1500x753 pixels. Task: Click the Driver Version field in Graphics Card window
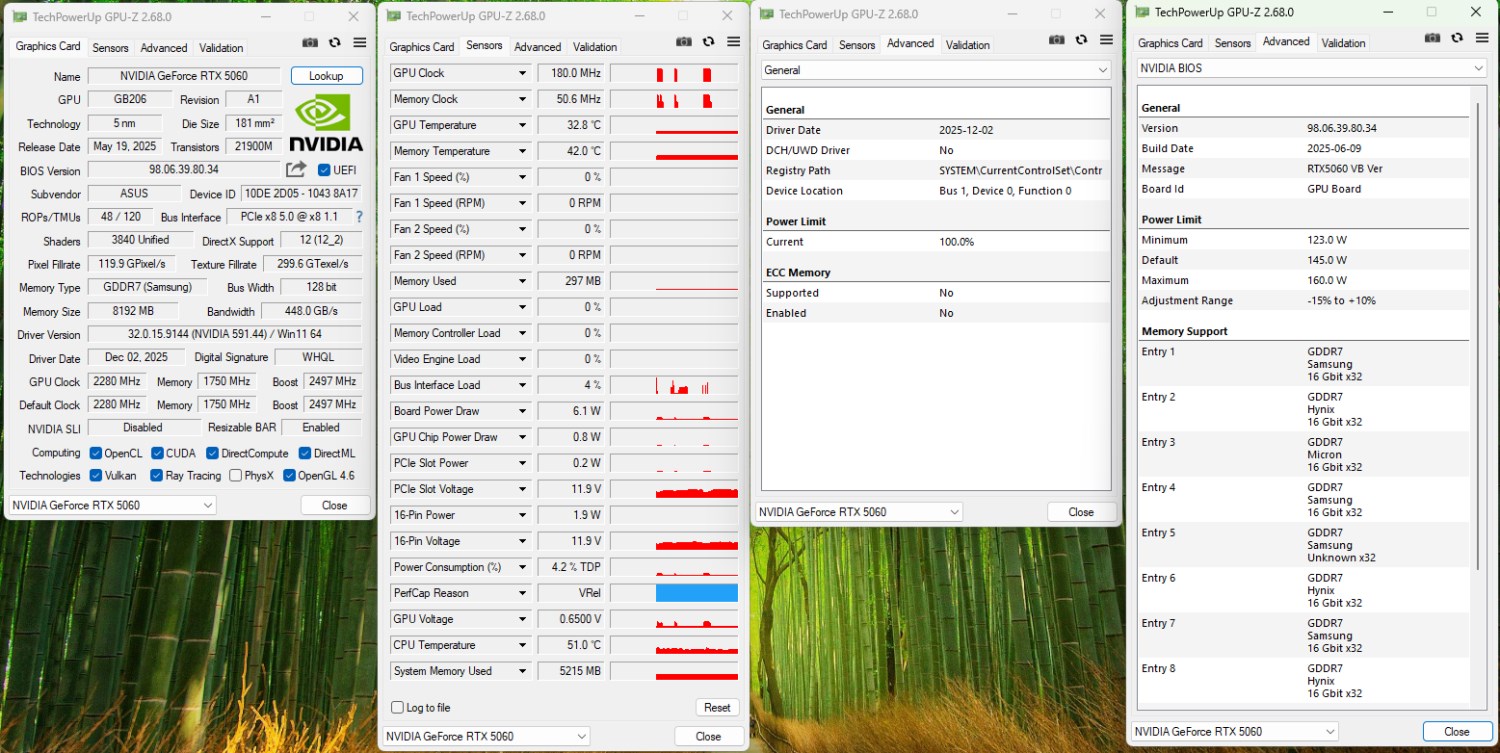point(225,335)
